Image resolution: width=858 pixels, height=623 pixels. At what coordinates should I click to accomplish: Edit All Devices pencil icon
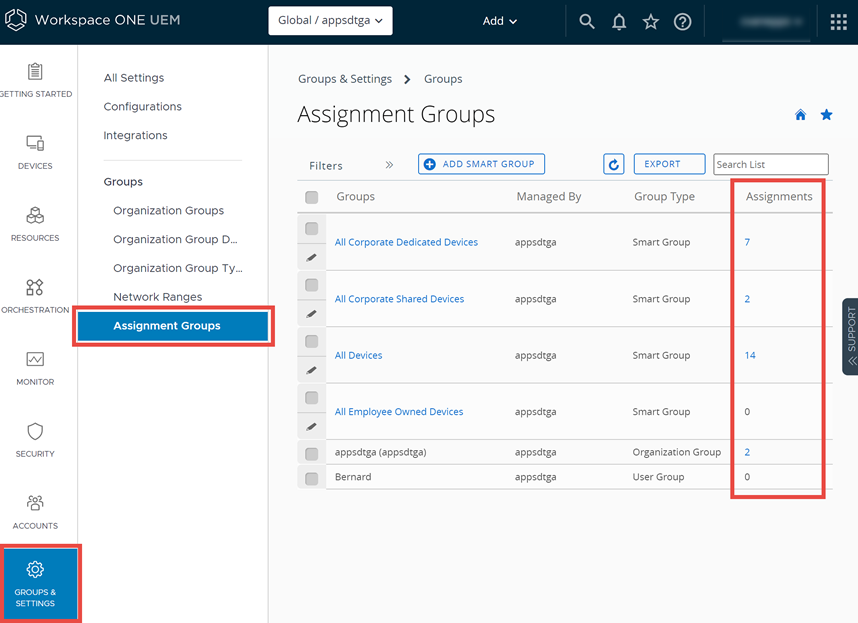[311, 370]
